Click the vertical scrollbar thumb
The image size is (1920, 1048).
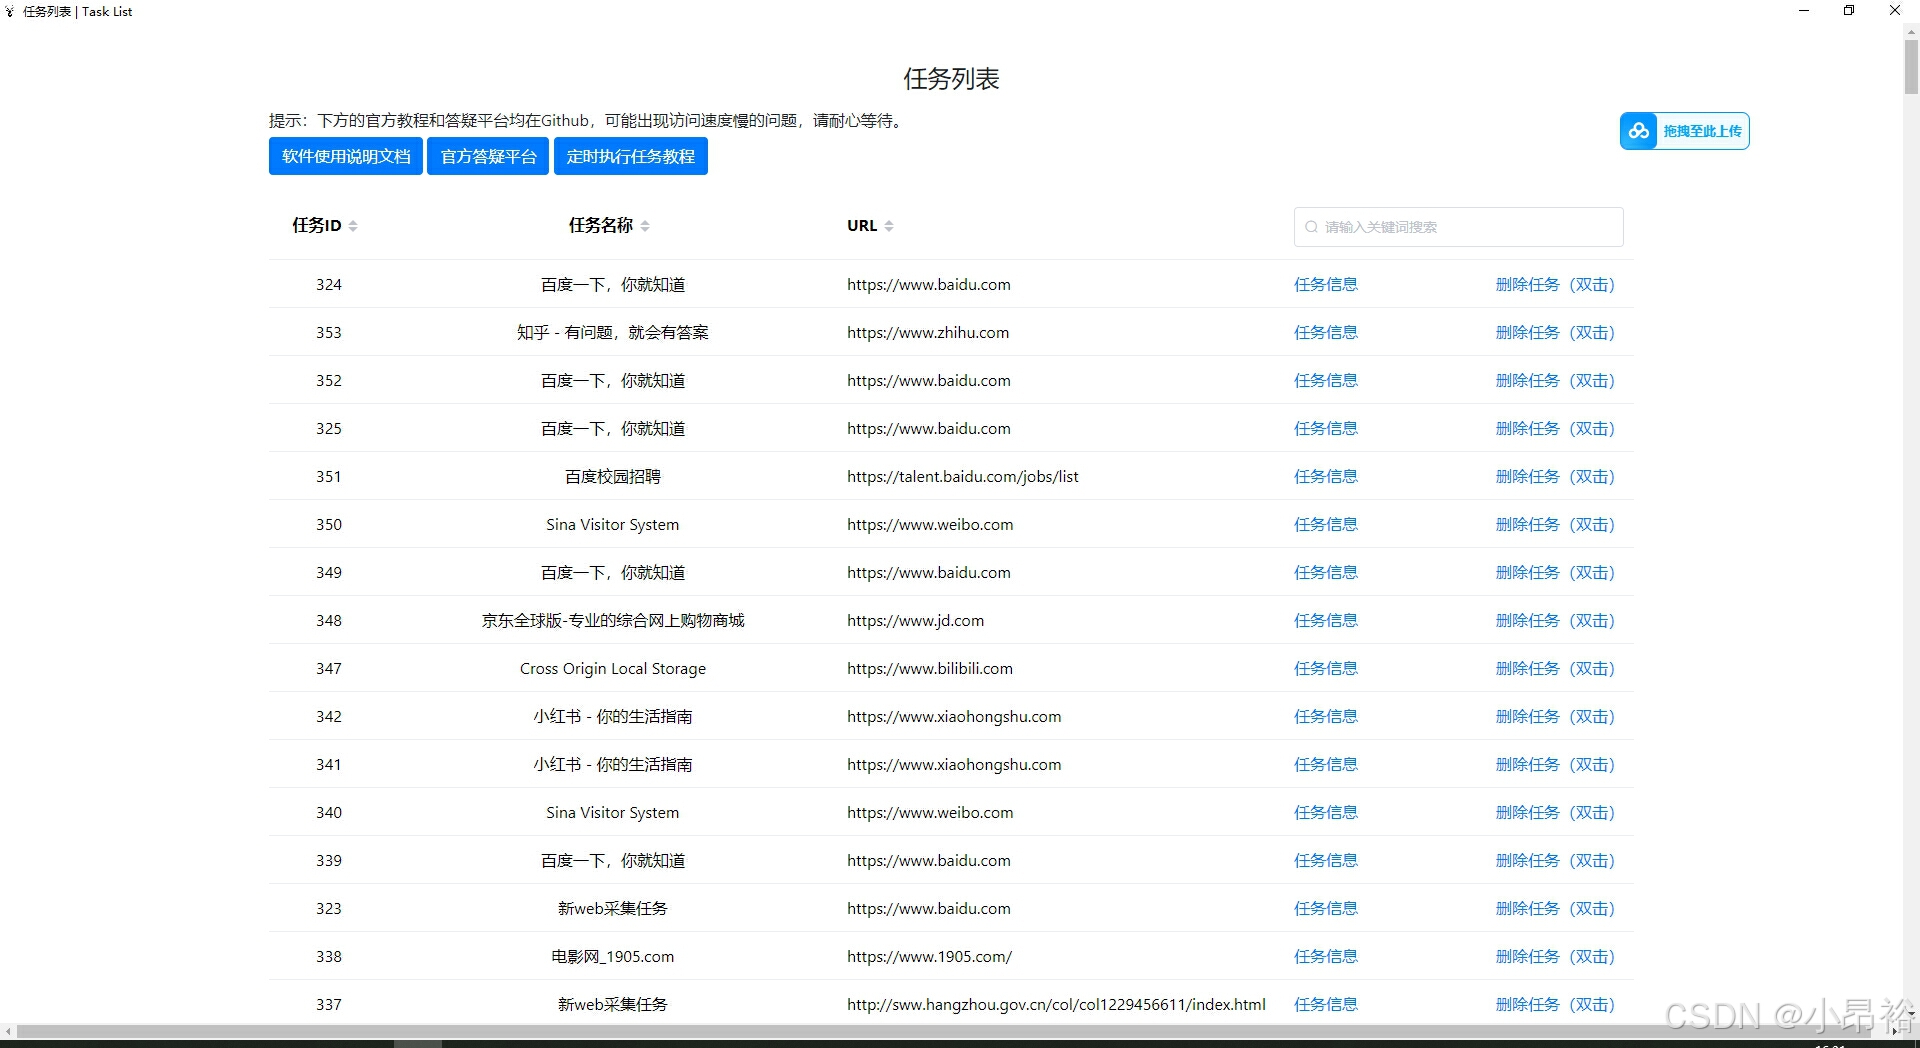coord(1911,66)
